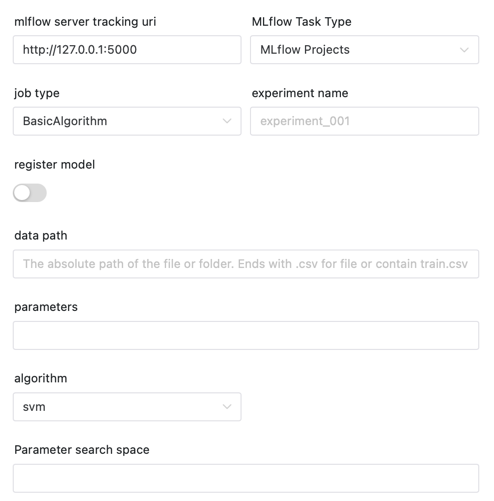Click the data path input field
The height and width of the screenshot is (501, 494).
click(x=246, y=264)
